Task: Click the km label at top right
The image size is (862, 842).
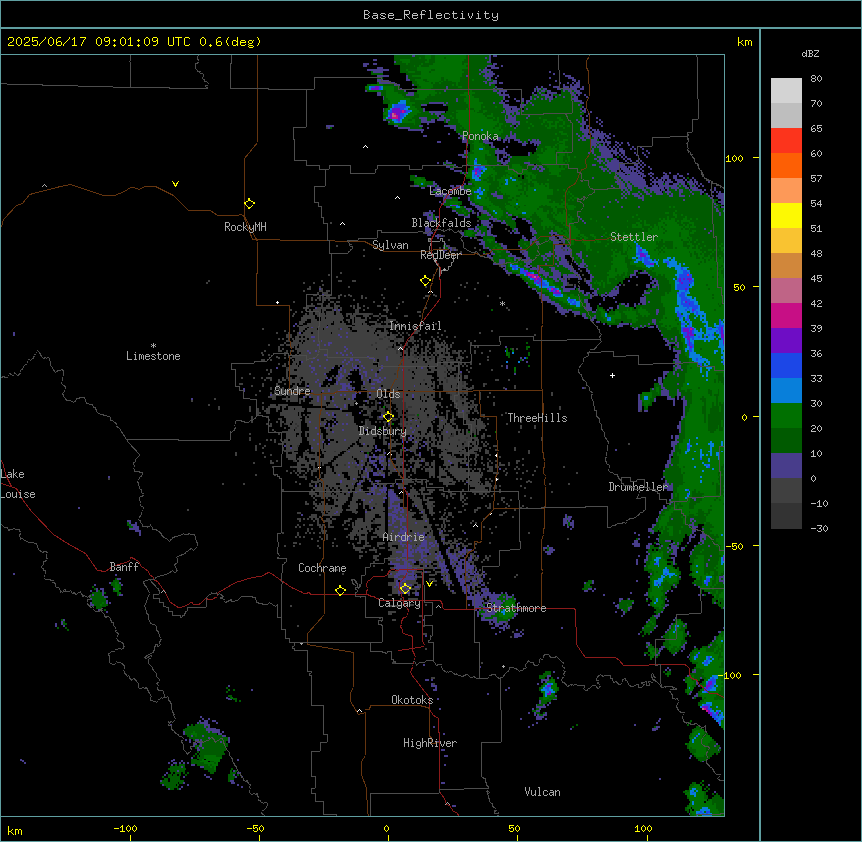Action: pyautogui.click(x=745, y=42)
